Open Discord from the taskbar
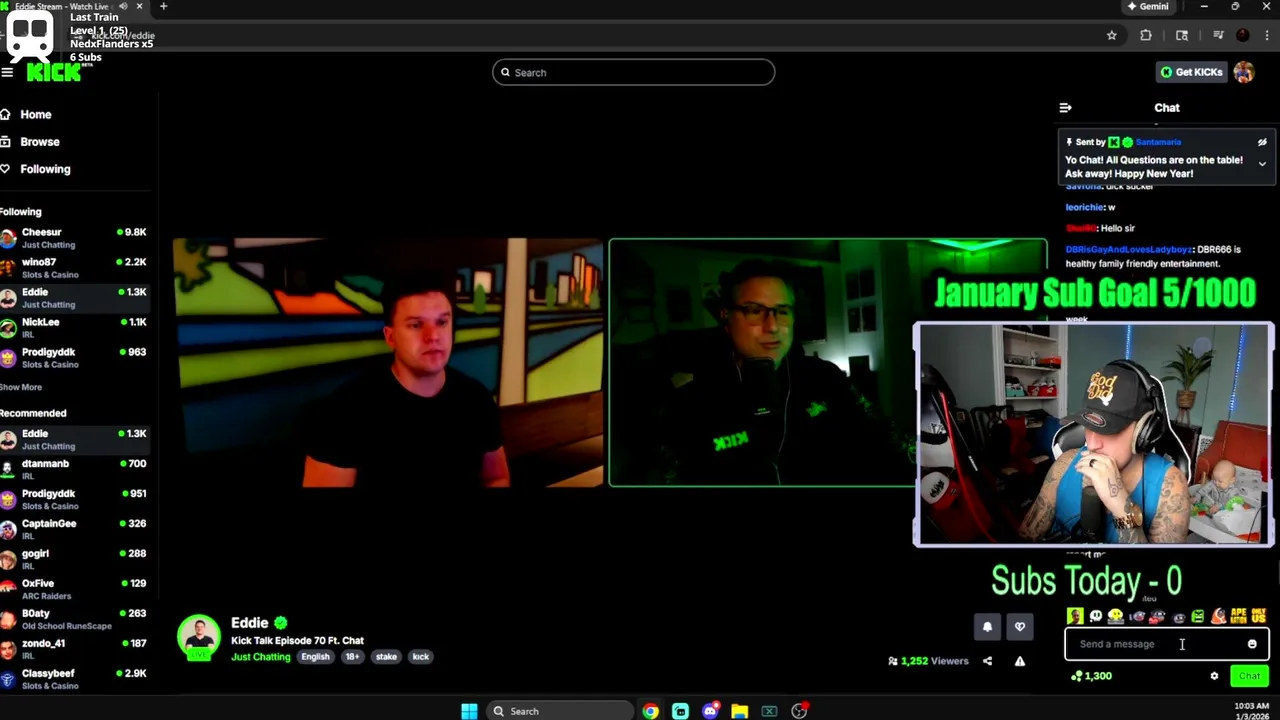The height and width of the screenshot is (720, 1280). [x=710, y=711]
